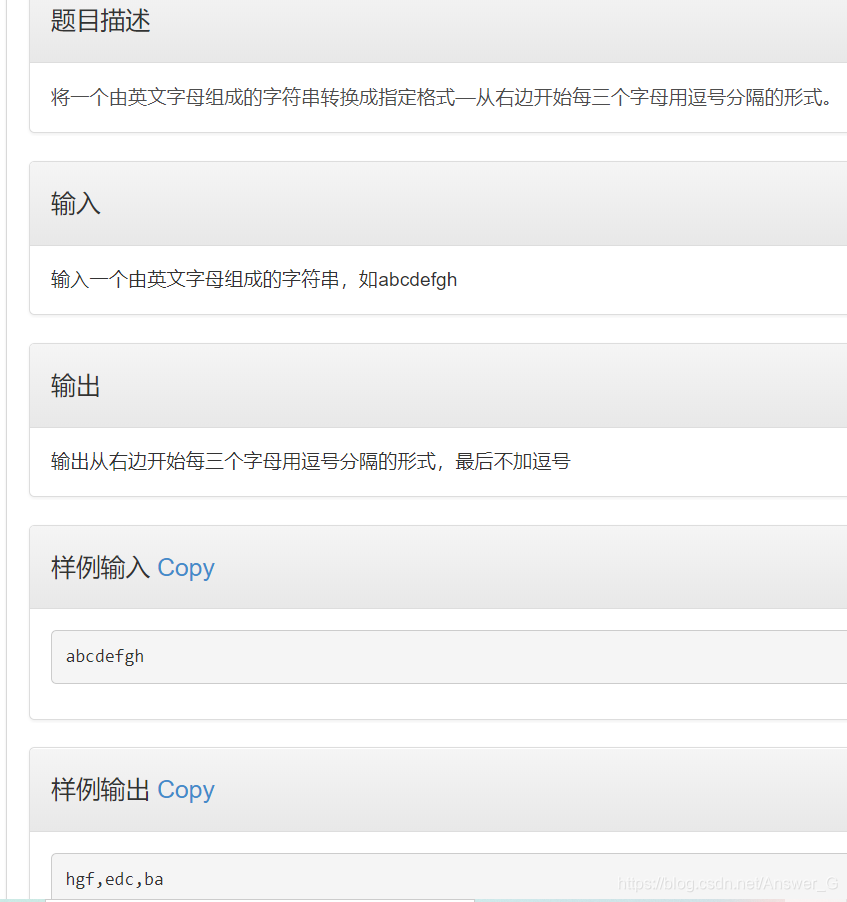Click the sample input text abcdefgh
This screenshot has width=847, height=902.
(105, 656)
